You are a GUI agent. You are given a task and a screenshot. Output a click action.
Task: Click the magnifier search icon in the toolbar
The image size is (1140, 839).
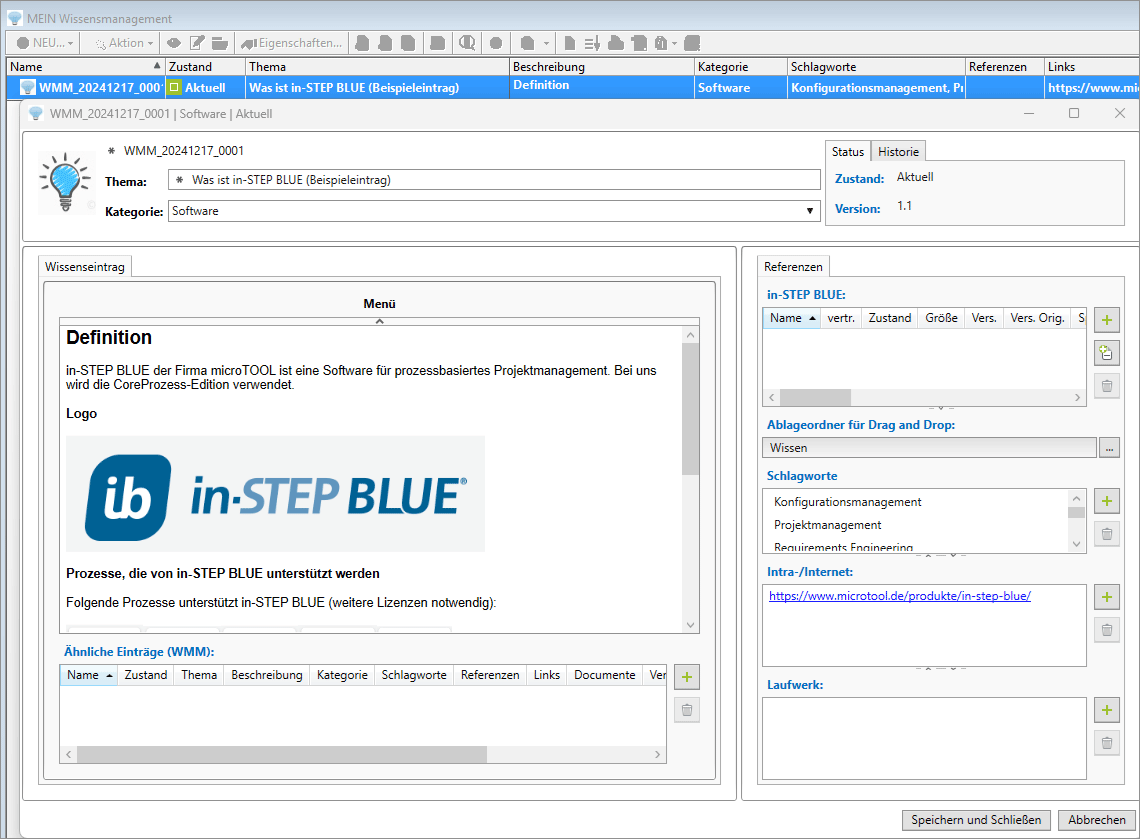pyautogui.click(x=467, y=42)
